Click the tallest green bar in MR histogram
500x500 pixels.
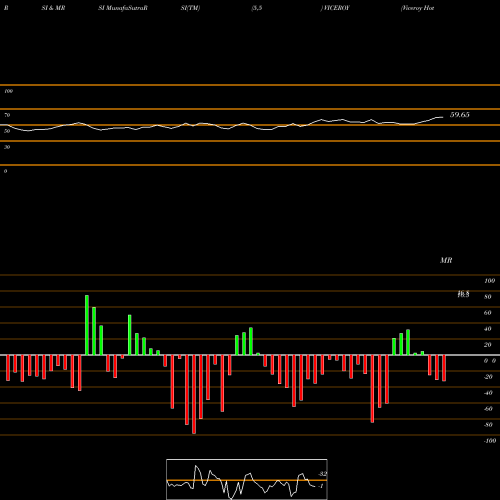point(87,325)
